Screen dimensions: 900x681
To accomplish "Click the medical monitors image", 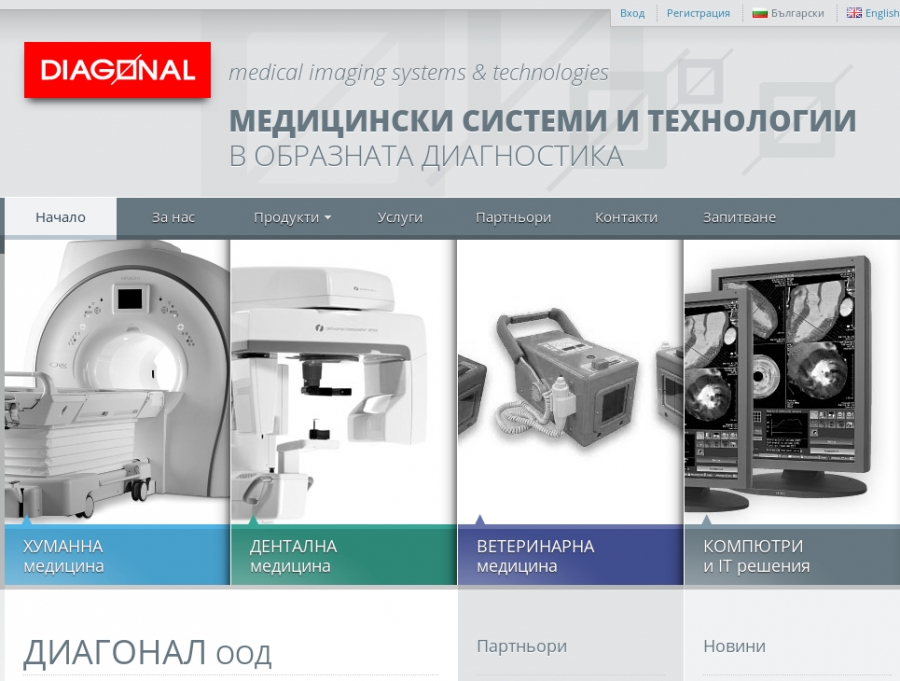I will [791, 380].
